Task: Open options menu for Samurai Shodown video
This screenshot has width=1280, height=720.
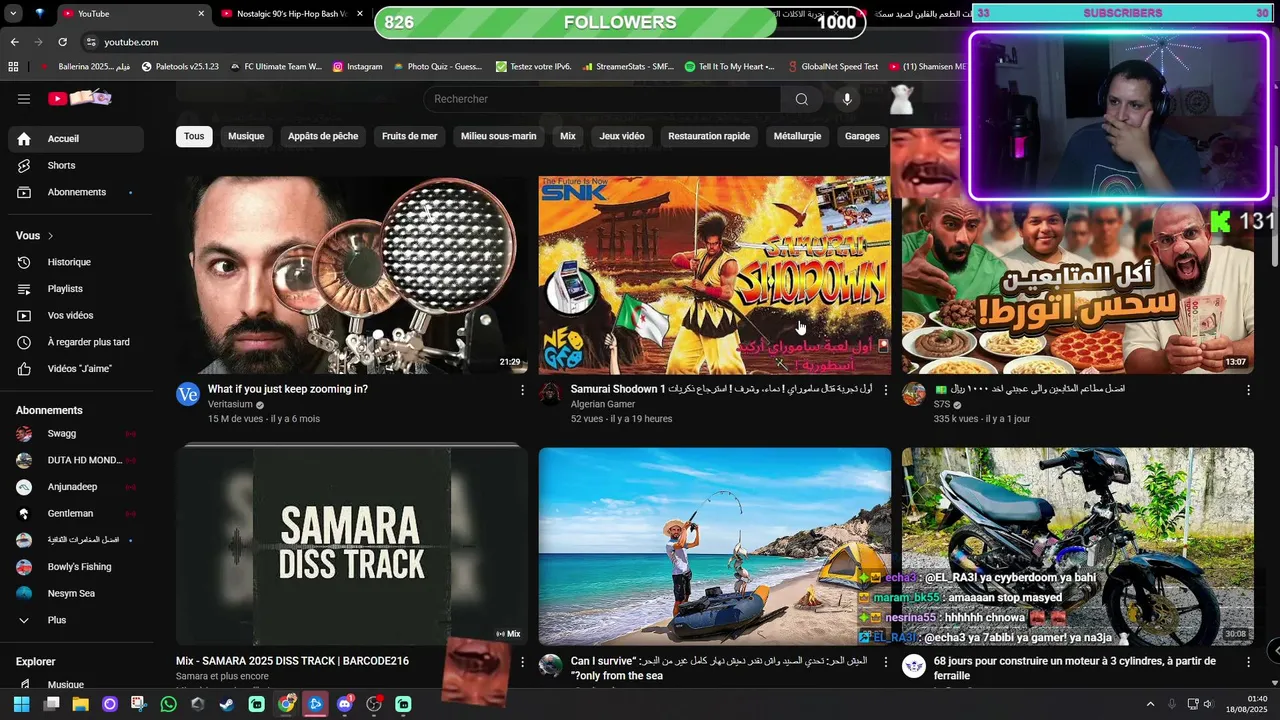Action: point(885,390)
